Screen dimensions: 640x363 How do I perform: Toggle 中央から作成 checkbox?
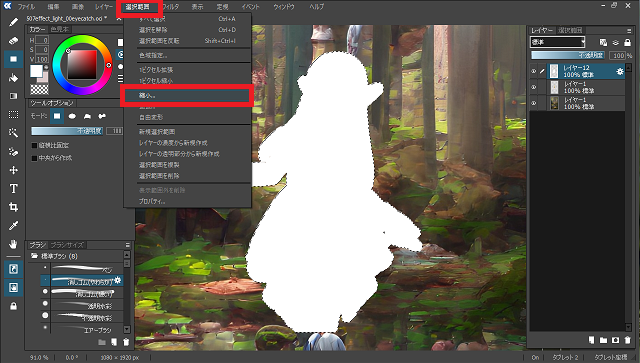coord(35,158)
